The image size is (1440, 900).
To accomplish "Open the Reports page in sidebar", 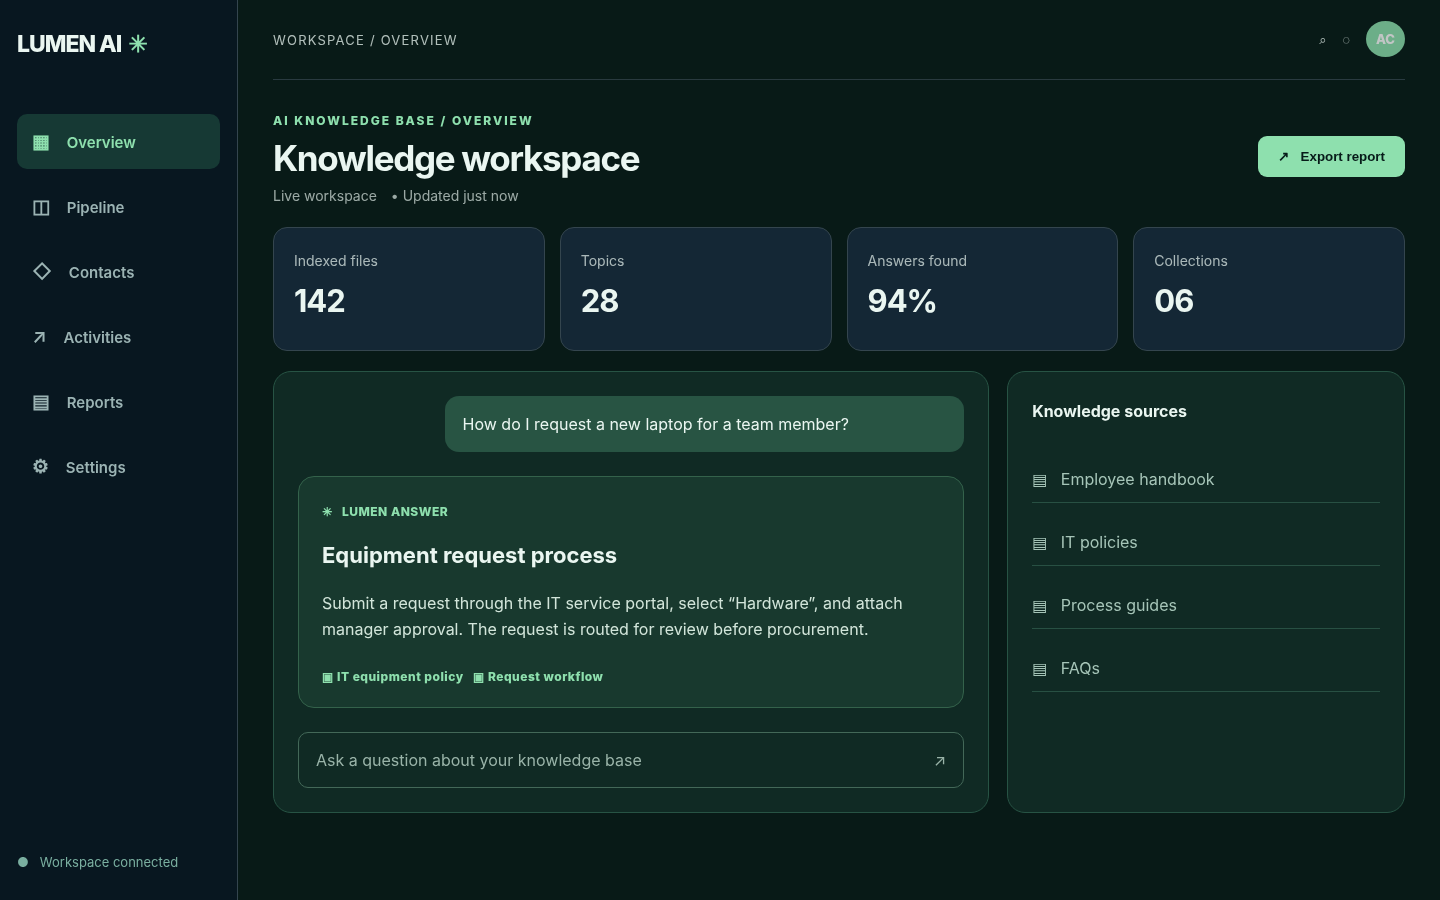I will pyautogui.click(x=118, y=402).
